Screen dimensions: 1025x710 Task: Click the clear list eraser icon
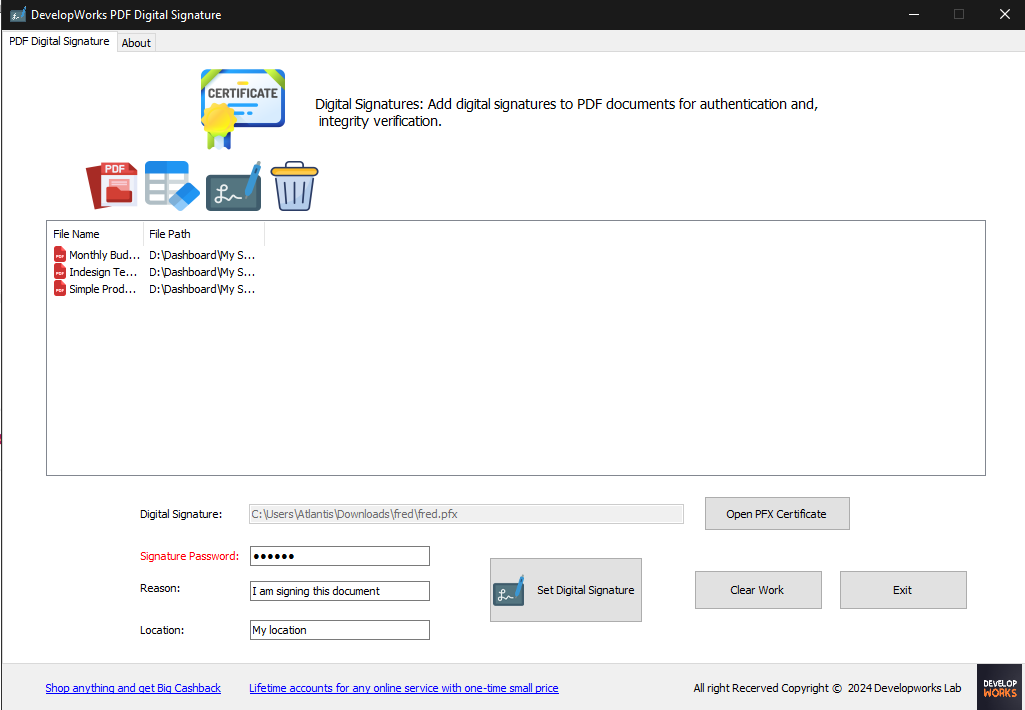pyautogui.click(x=172, y=186)
